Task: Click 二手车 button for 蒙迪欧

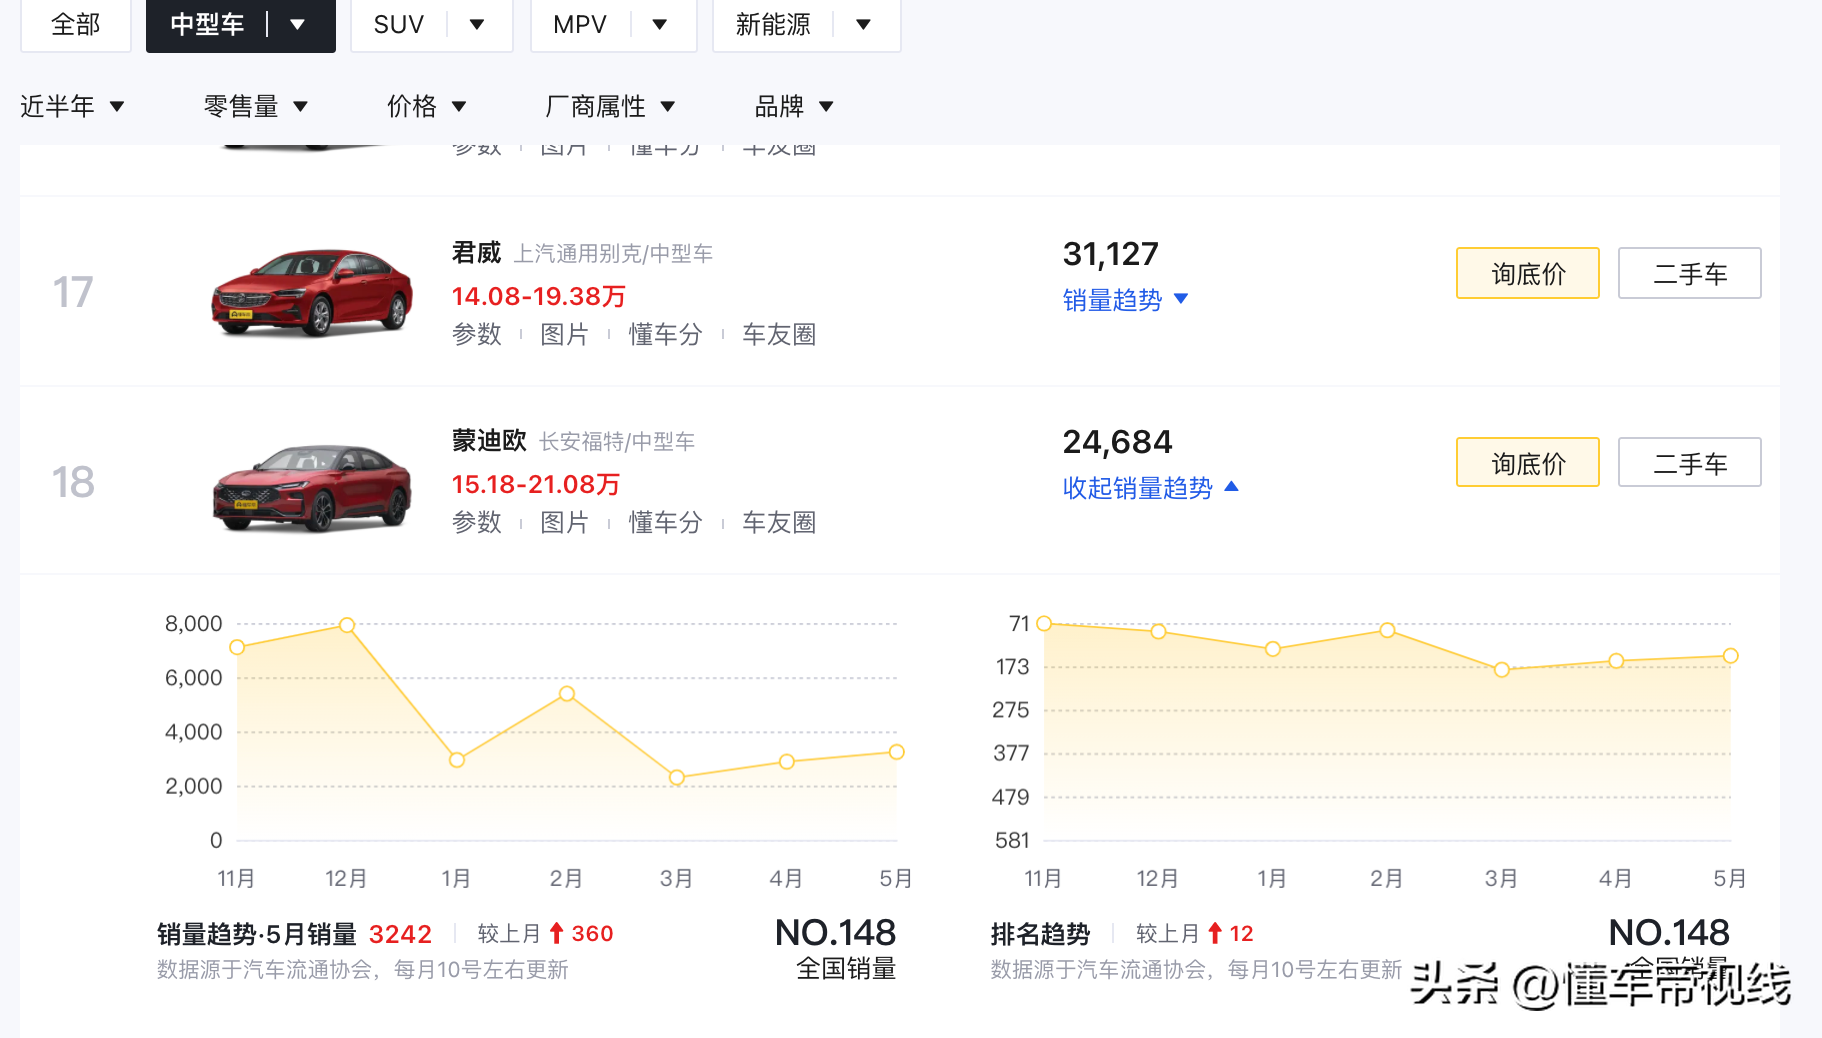Action: pos(1690,462)
